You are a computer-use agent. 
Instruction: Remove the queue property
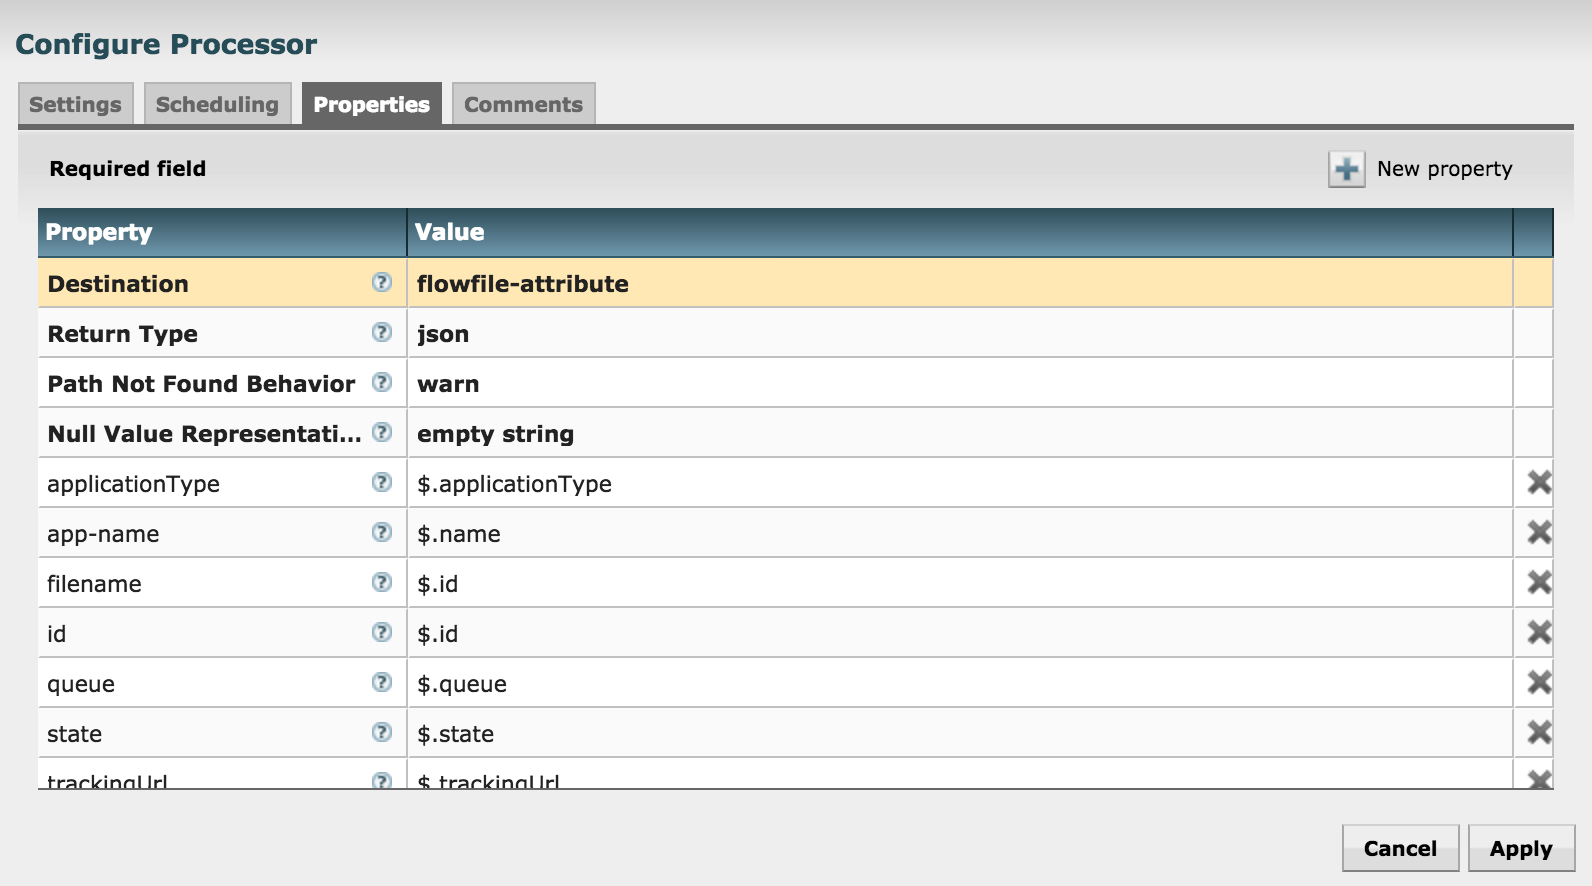coord(1539,683)
